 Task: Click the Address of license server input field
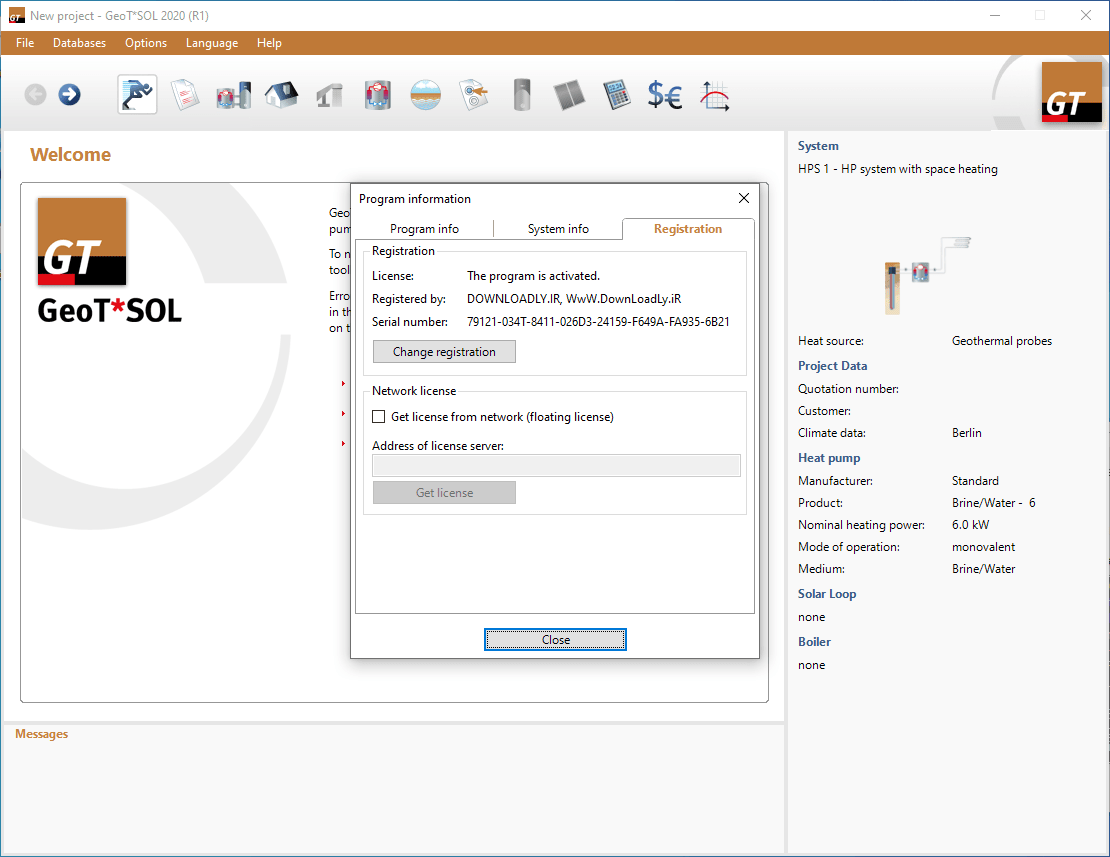click(x=556, y=464)
